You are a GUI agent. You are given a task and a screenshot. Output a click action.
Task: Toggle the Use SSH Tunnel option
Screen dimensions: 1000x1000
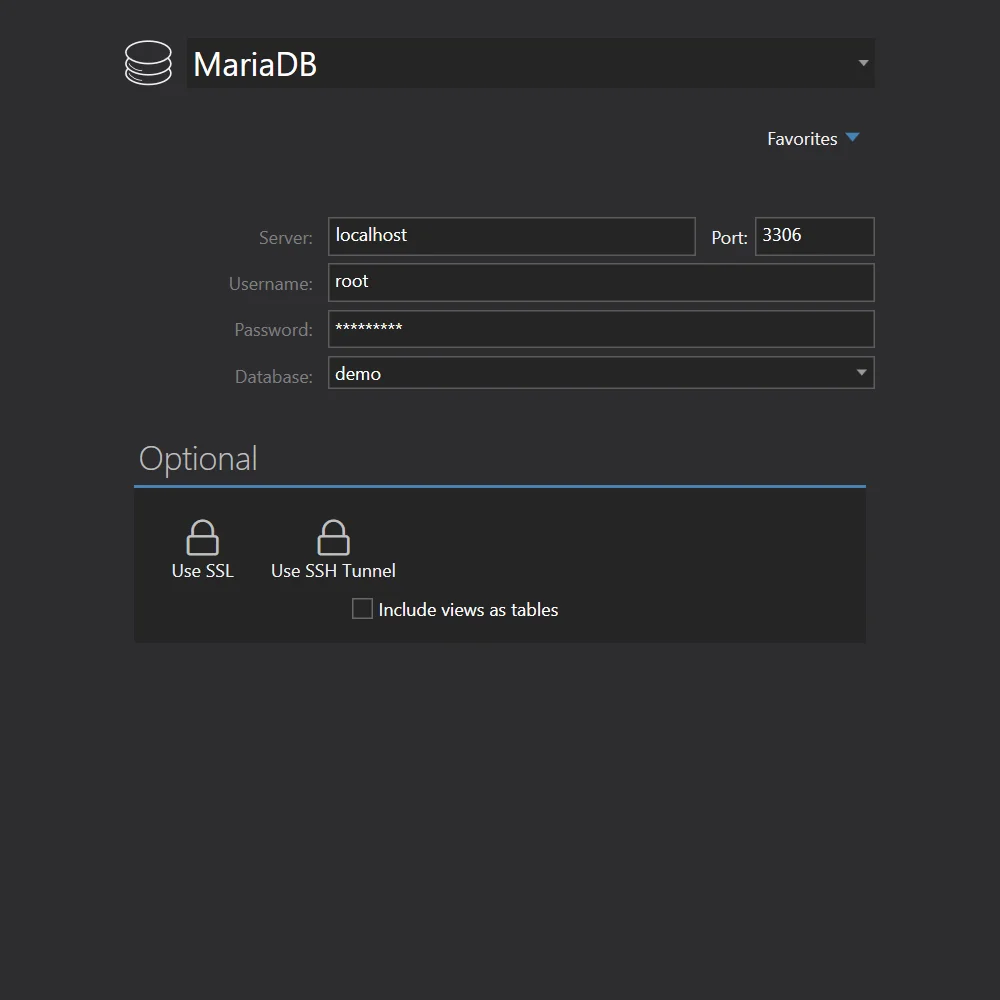333,548
